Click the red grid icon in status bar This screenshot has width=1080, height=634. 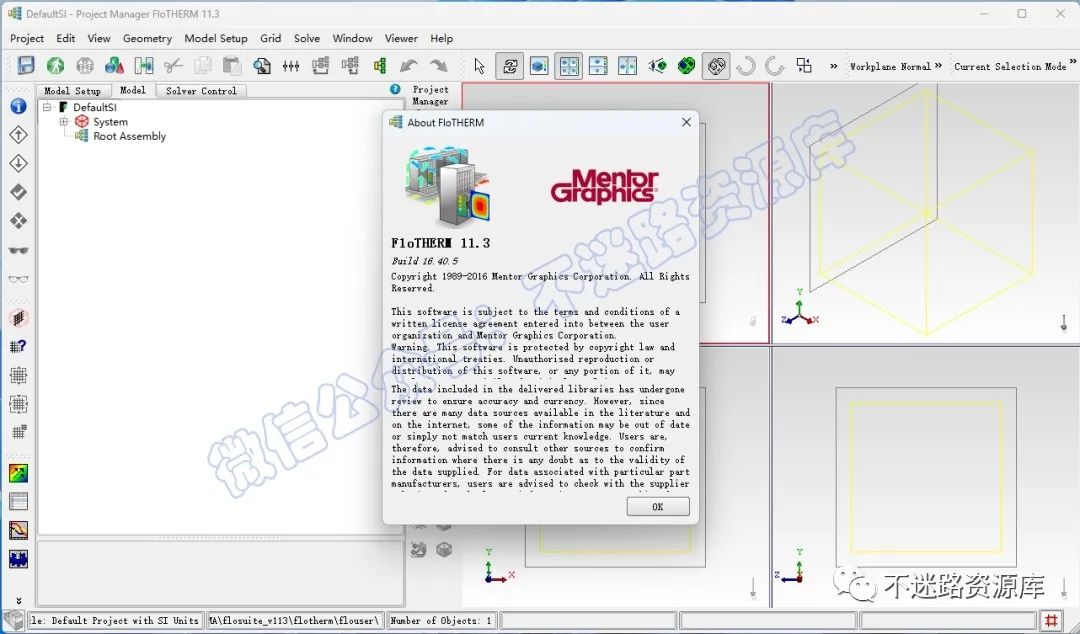pyautogui.click(x=1051, y=620)
